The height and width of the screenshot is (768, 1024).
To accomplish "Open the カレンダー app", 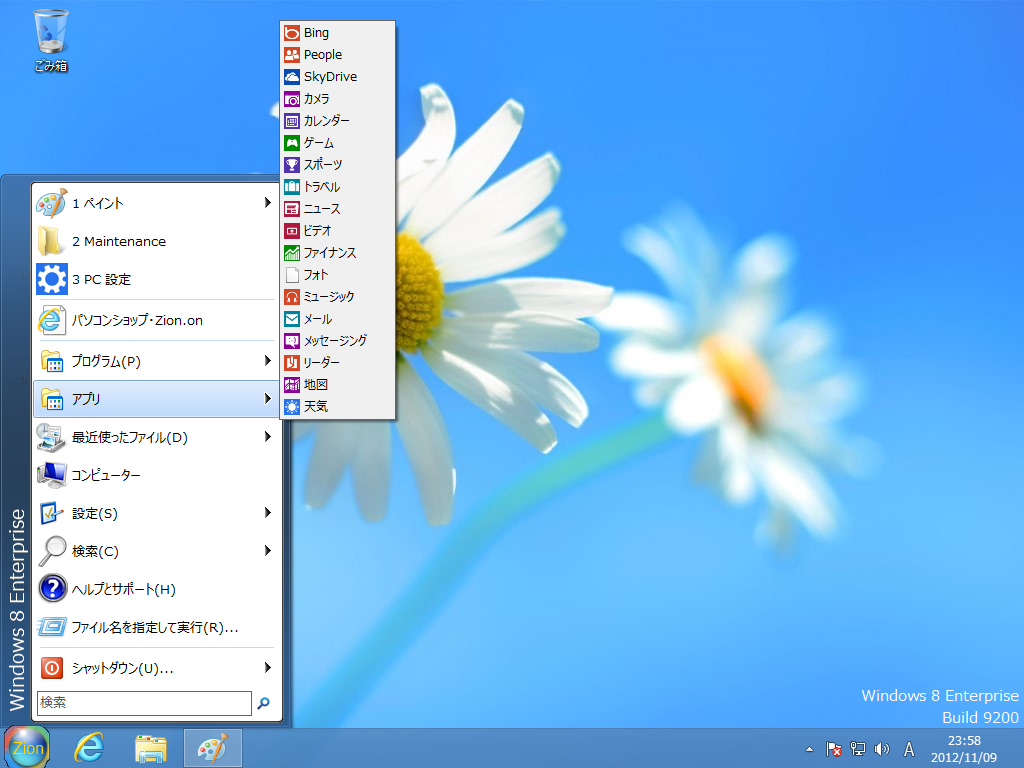I will coord(326,121).
